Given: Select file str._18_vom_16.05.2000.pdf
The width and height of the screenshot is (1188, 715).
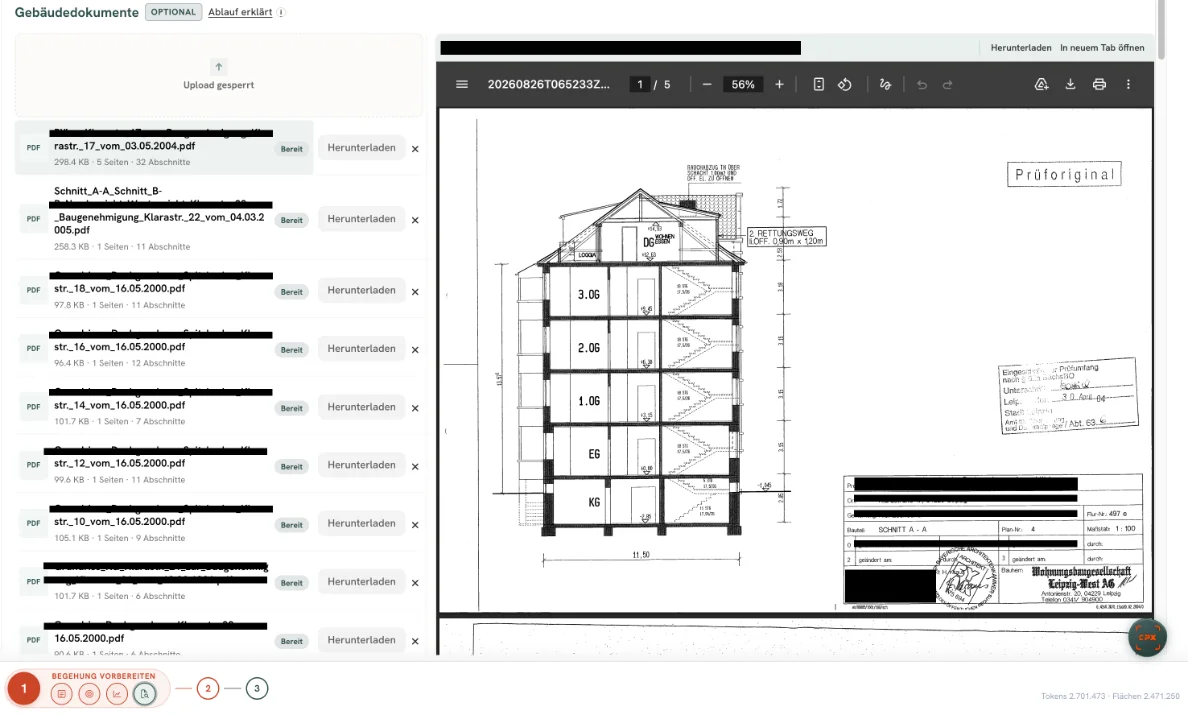Looking at the screenshot, I should [x=164, y=290].
